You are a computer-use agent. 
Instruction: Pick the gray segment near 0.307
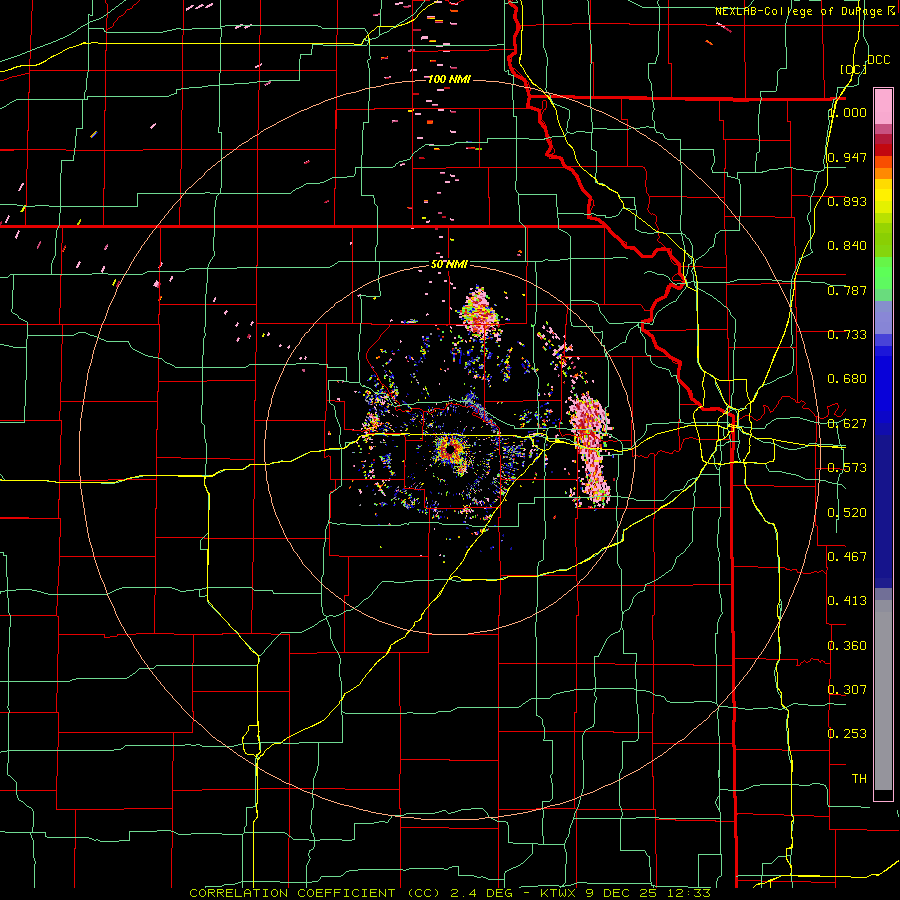point(883,695)
